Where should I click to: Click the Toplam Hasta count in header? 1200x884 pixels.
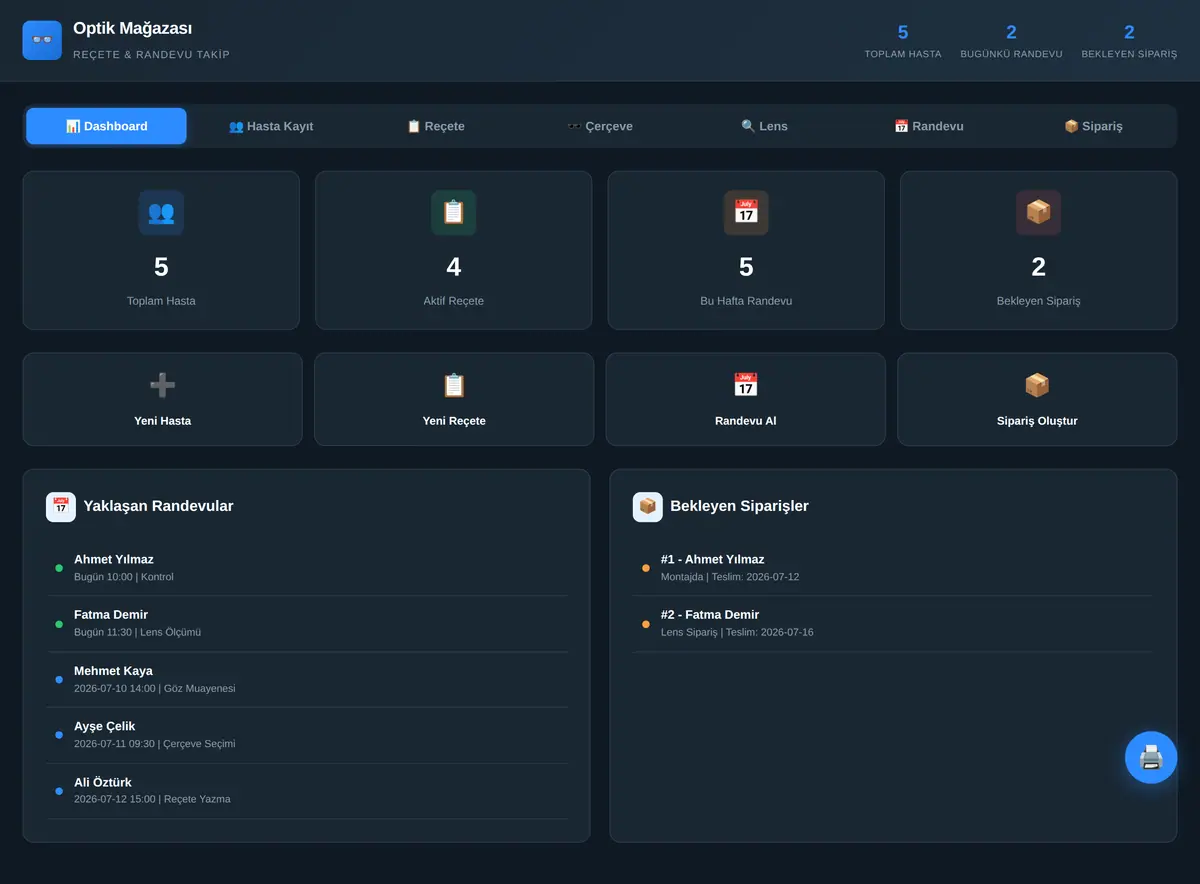click(x=903, y=32)
